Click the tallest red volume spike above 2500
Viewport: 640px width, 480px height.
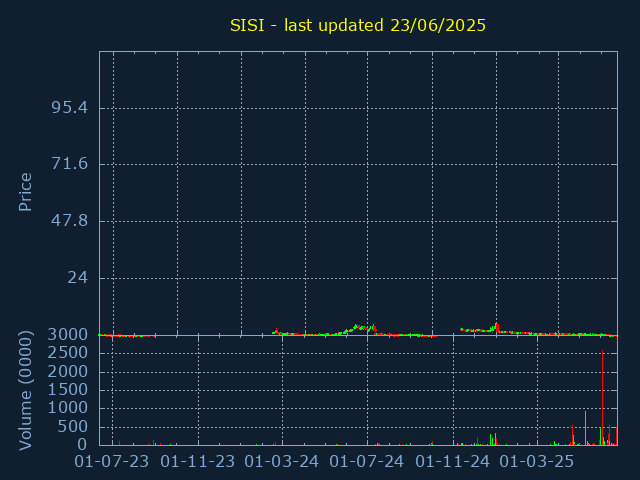(x=602, y=398)
